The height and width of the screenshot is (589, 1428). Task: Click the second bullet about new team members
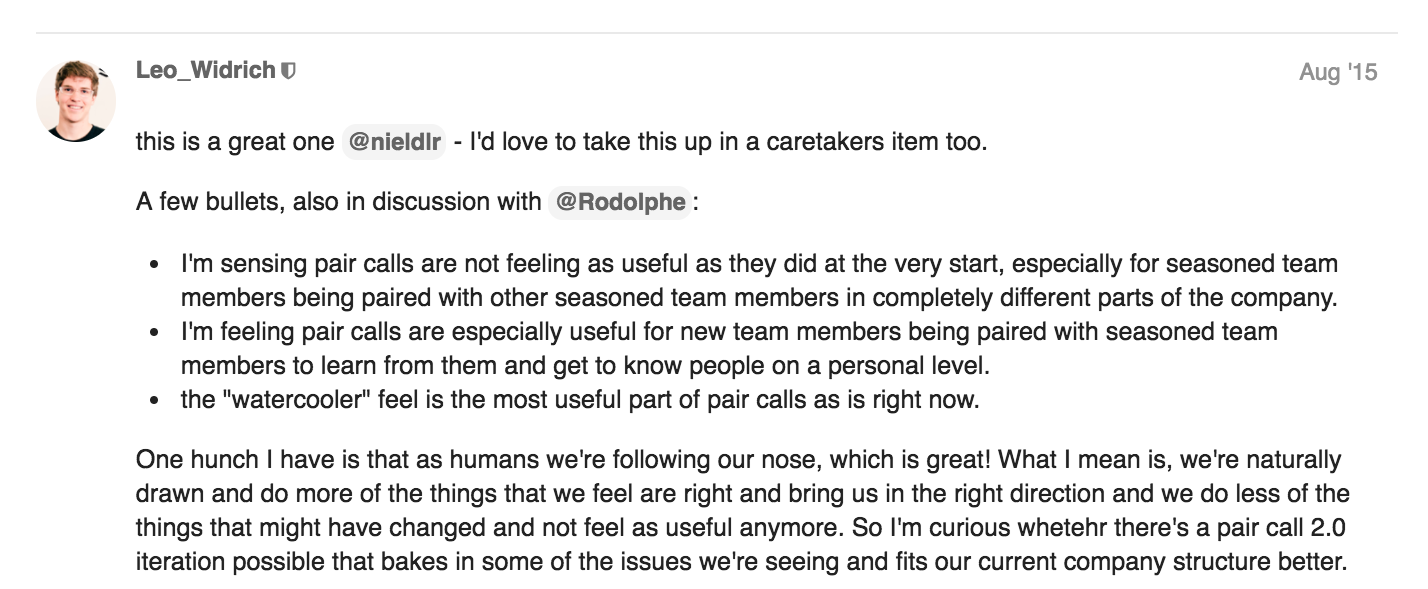pos(729,347)
